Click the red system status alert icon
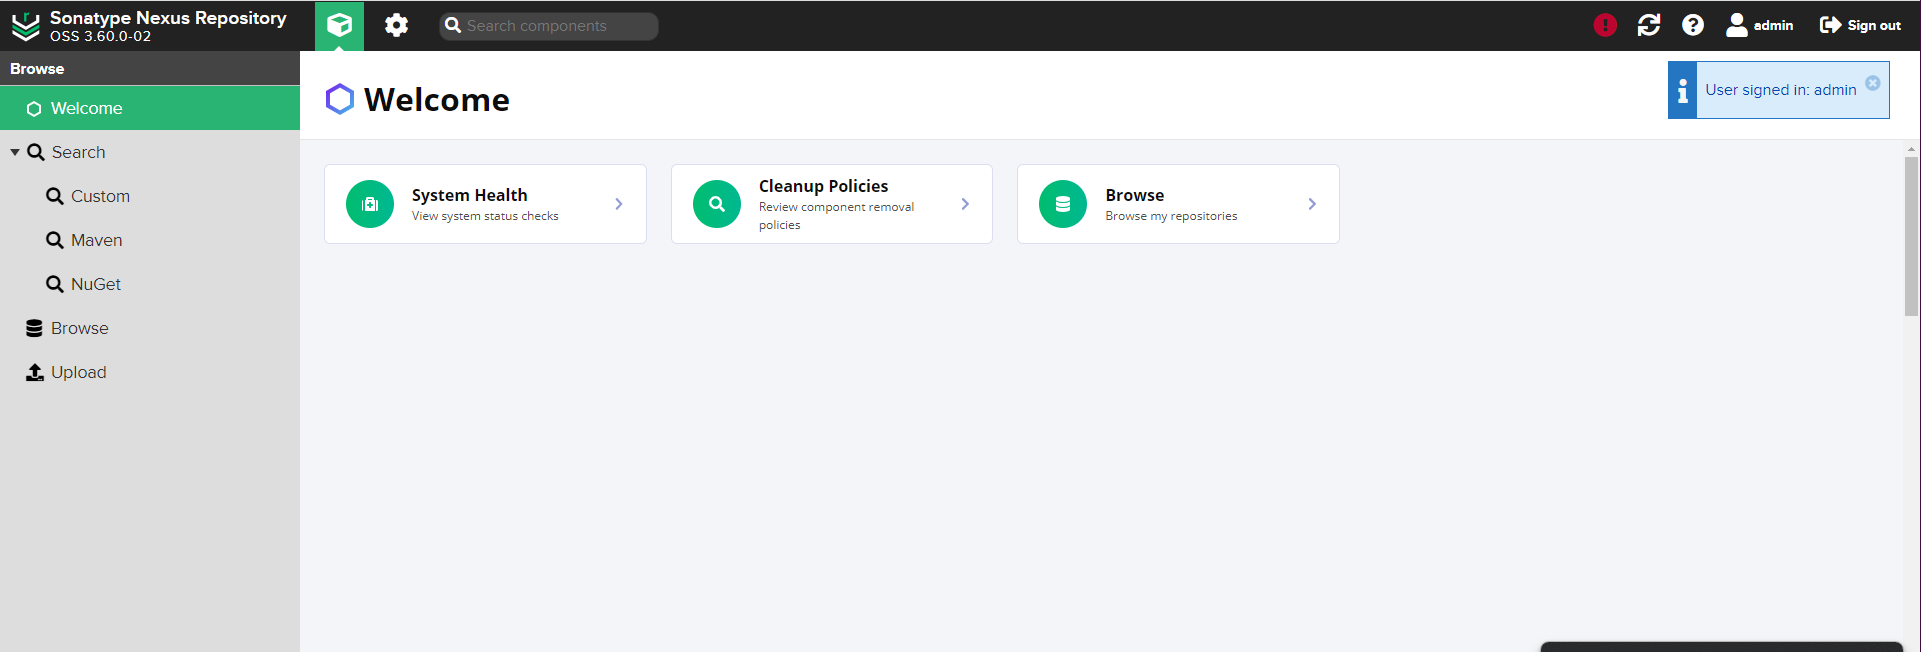1921x652 pixels. pyautogui.click(x=1605, y=25)
